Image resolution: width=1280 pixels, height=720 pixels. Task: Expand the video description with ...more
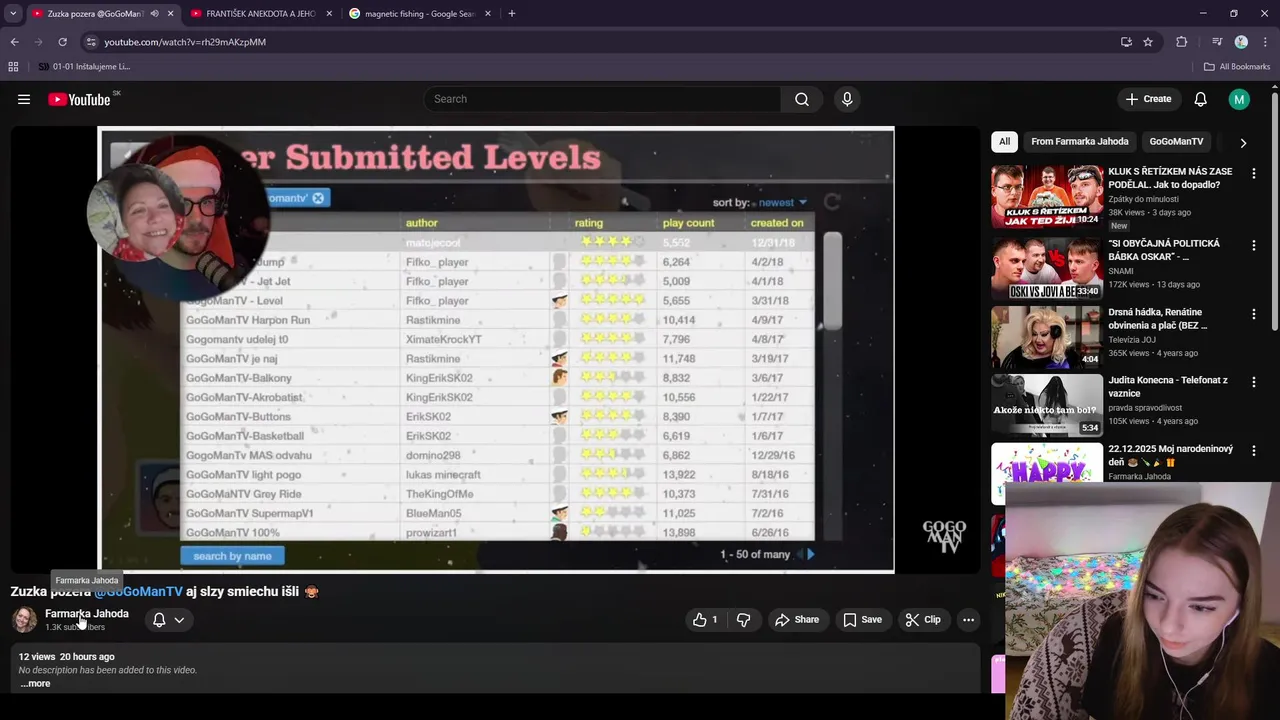pyautogui.click(x=35, y=684)
